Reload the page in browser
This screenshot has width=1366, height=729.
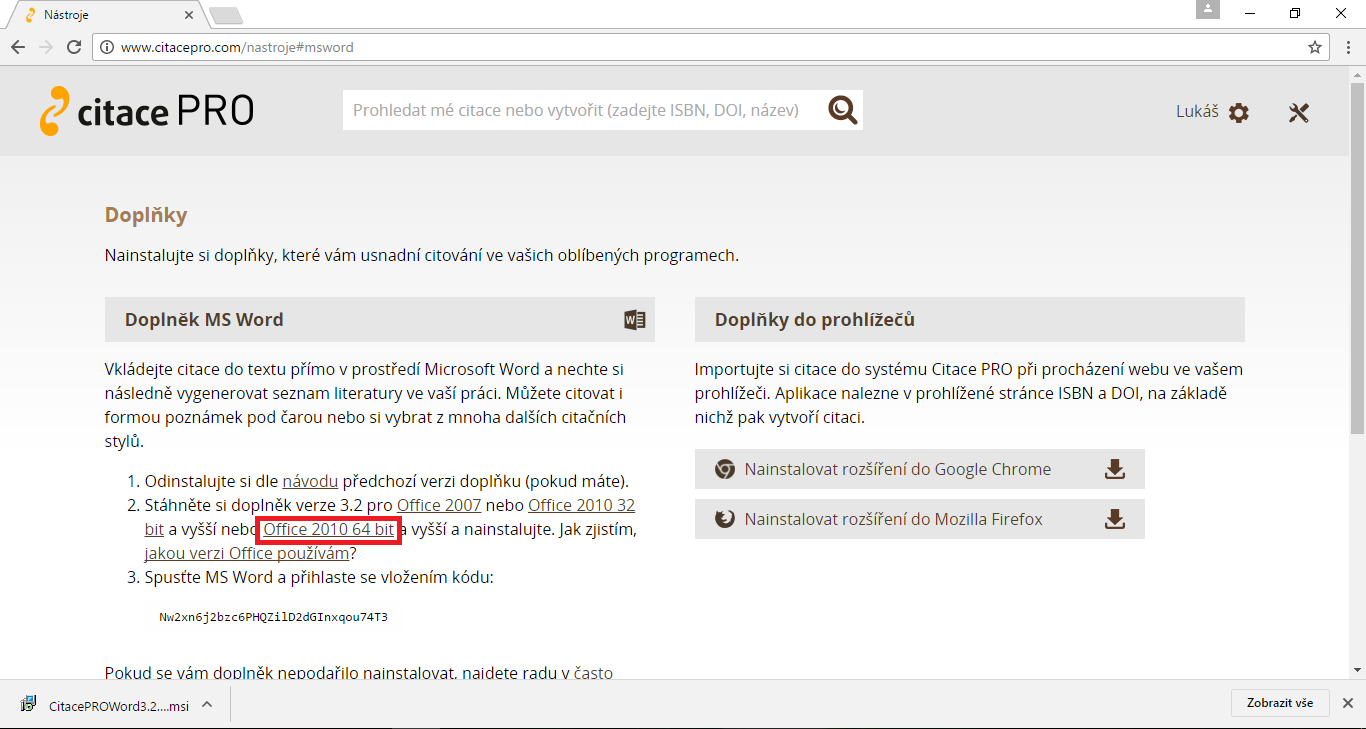(x=73, y=47)
